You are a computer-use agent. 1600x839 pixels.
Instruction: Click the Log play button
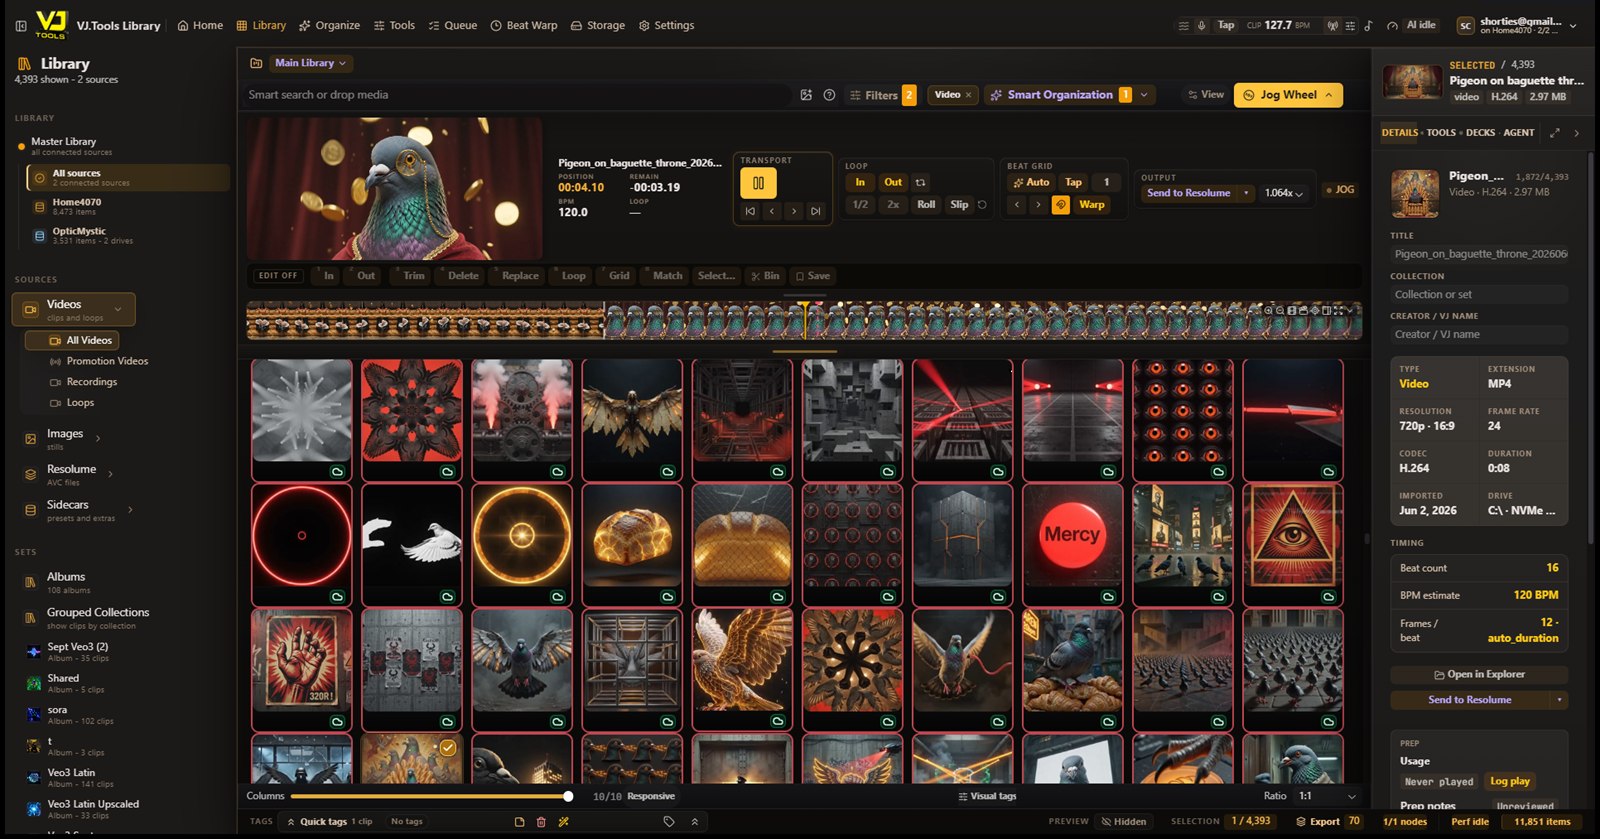(x=1510, y=781)
